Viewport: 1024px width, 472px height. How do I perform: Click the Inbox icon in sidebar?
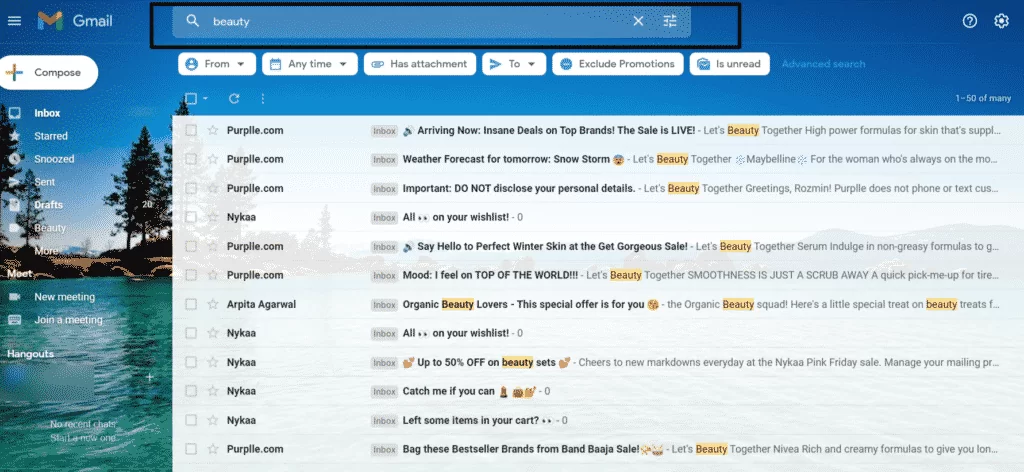pos(14,113)
